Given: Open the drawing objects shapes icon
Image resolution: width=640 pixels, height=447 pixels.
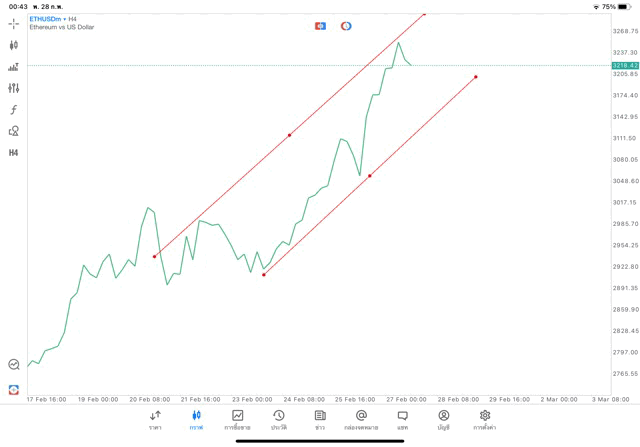Looking at the screenshot, I should (13, 131).
